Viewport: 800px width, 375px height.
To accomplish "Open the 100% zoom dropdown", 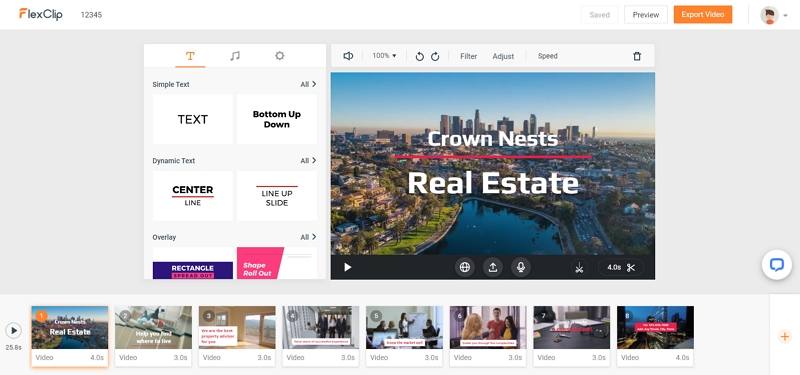I will 384,56.
